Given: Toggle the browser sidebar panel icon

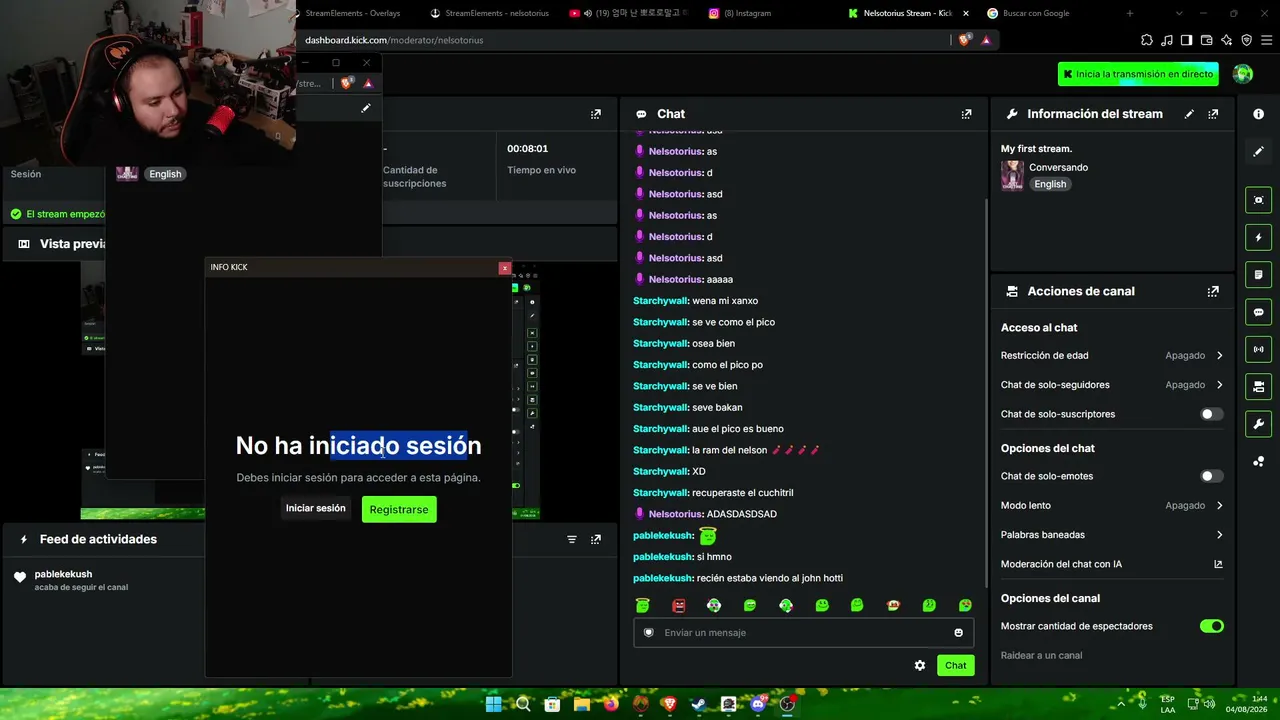Looking at the screenshot, I should coord(1186,40).
